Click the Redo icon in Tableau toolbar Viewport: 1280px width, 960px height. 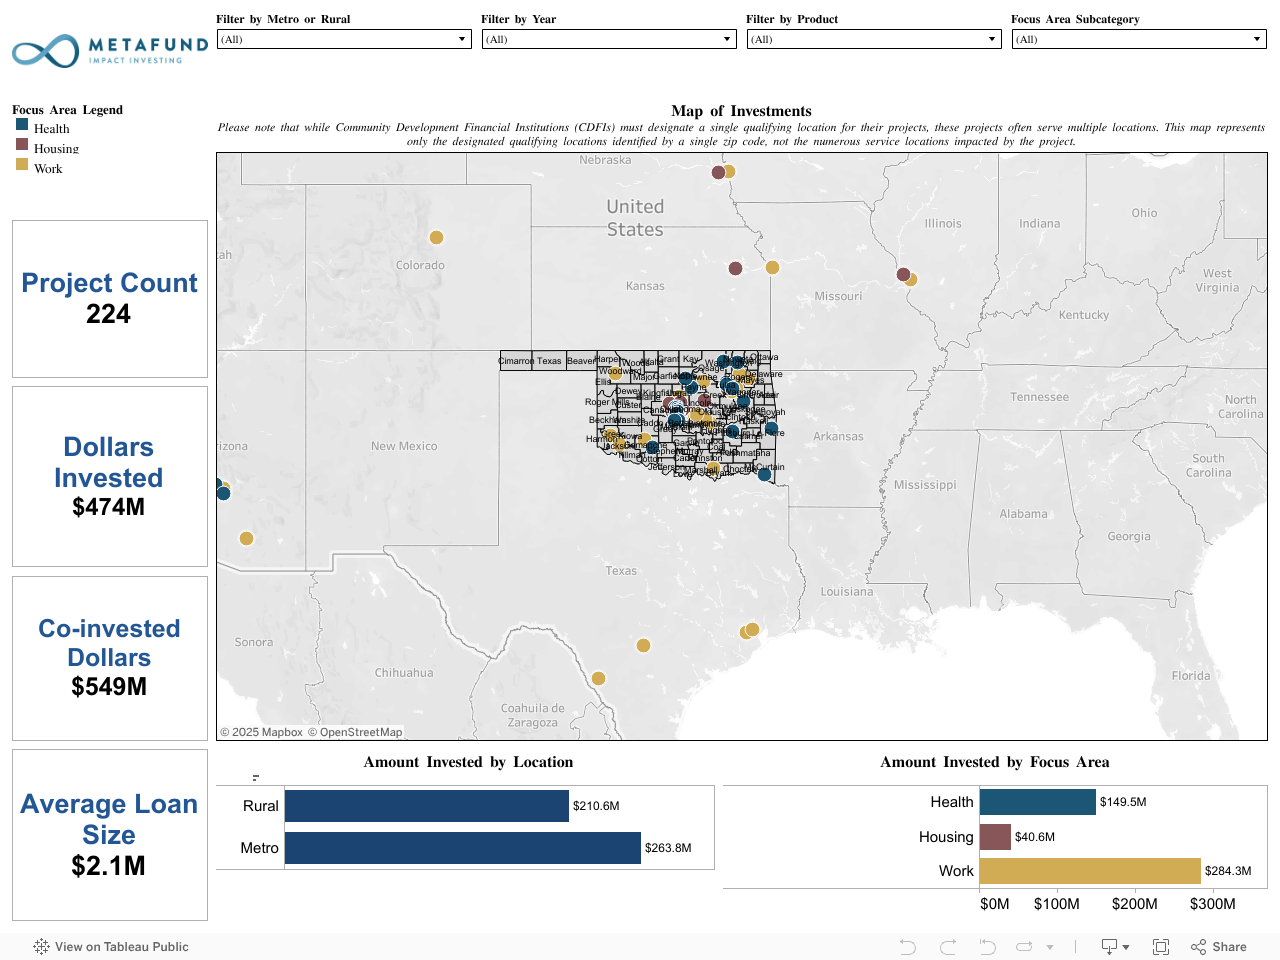pyautogui.click(x=948, y=947)
